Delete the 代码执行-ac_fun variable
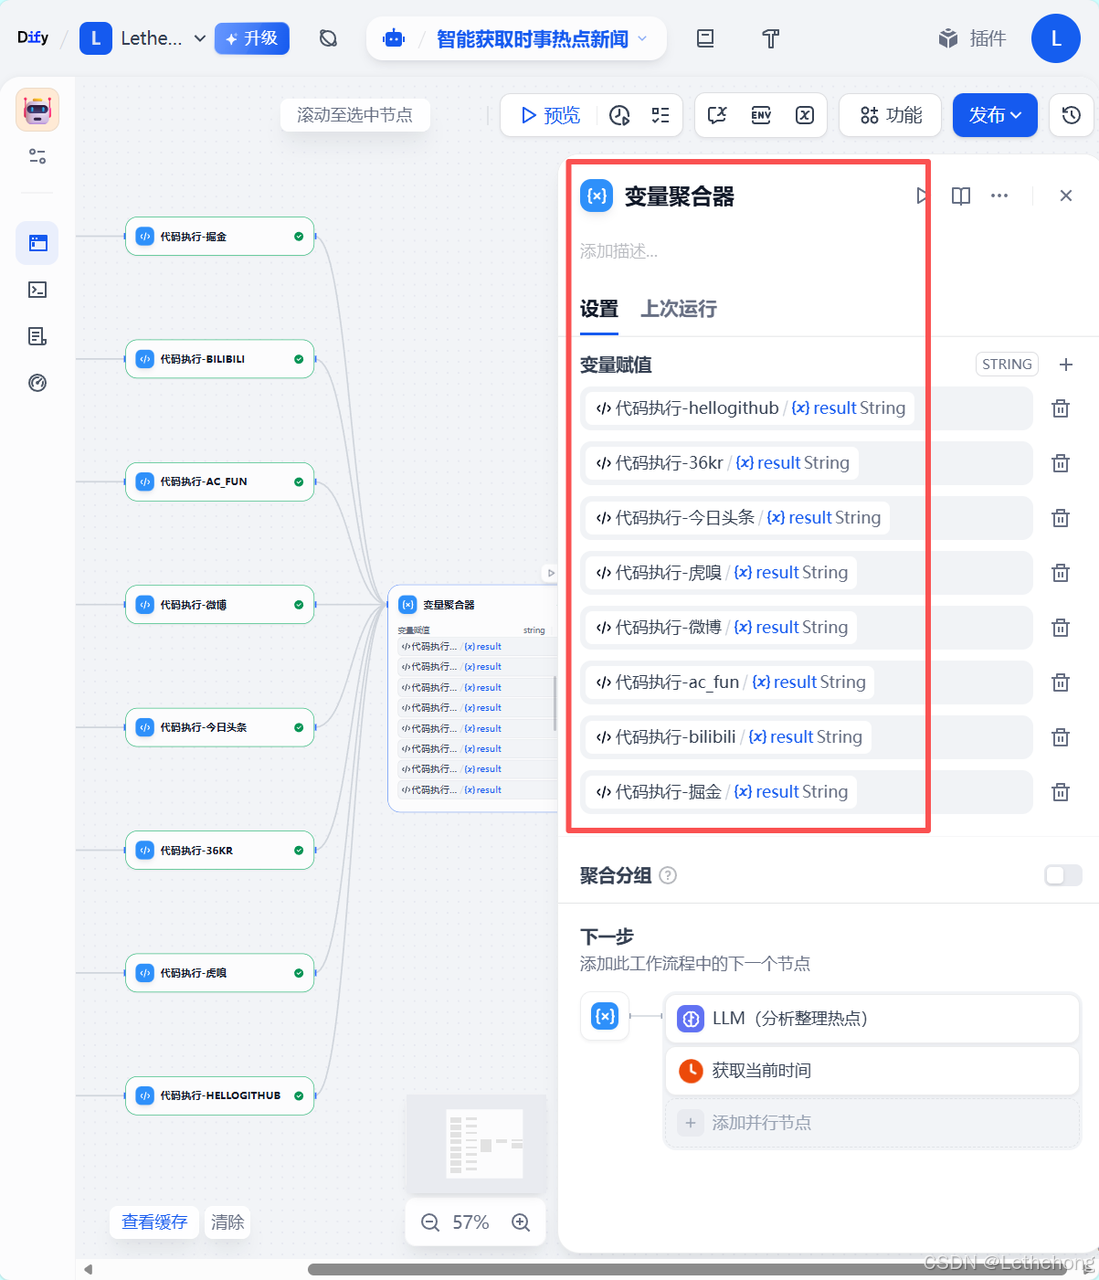The height and width of the screenshot is (1280, 1099). 1061,683
